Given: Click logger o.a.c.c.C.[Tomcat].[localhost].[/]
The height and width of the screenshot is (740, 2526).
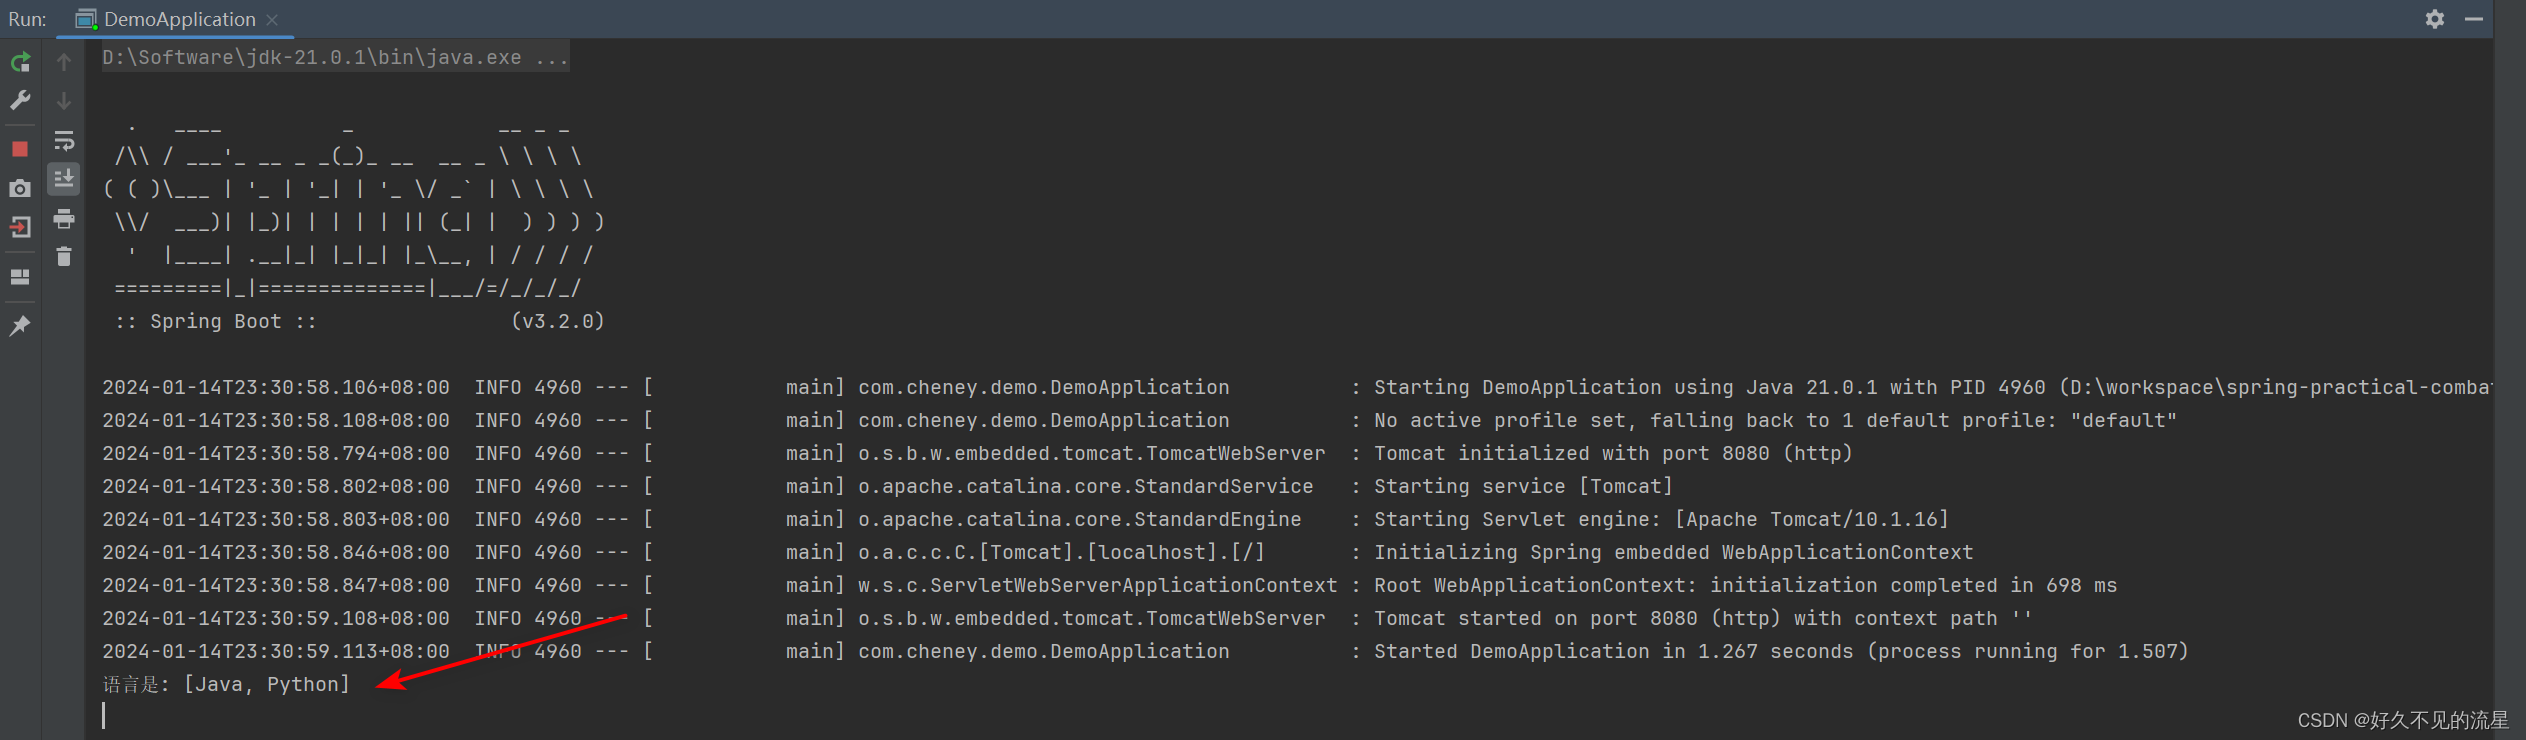Looking at the screenshot, I should pyautogui.click(x=1062, y=552).
